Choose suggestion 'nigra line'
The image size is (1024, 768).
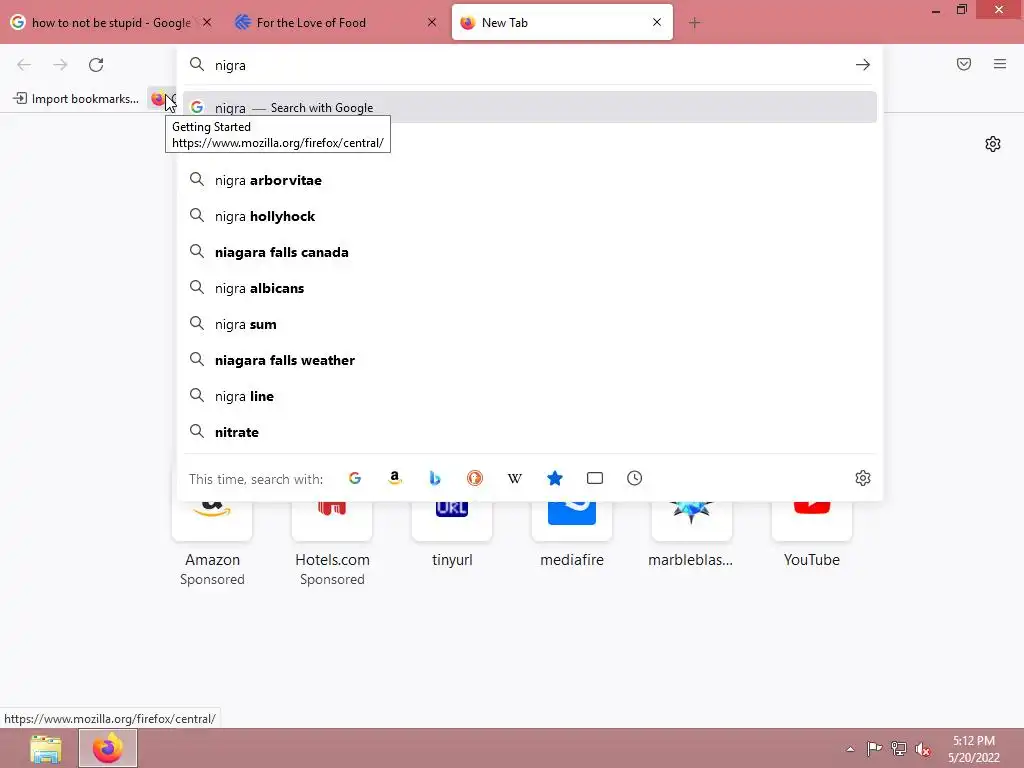click(x=530, y=396)
